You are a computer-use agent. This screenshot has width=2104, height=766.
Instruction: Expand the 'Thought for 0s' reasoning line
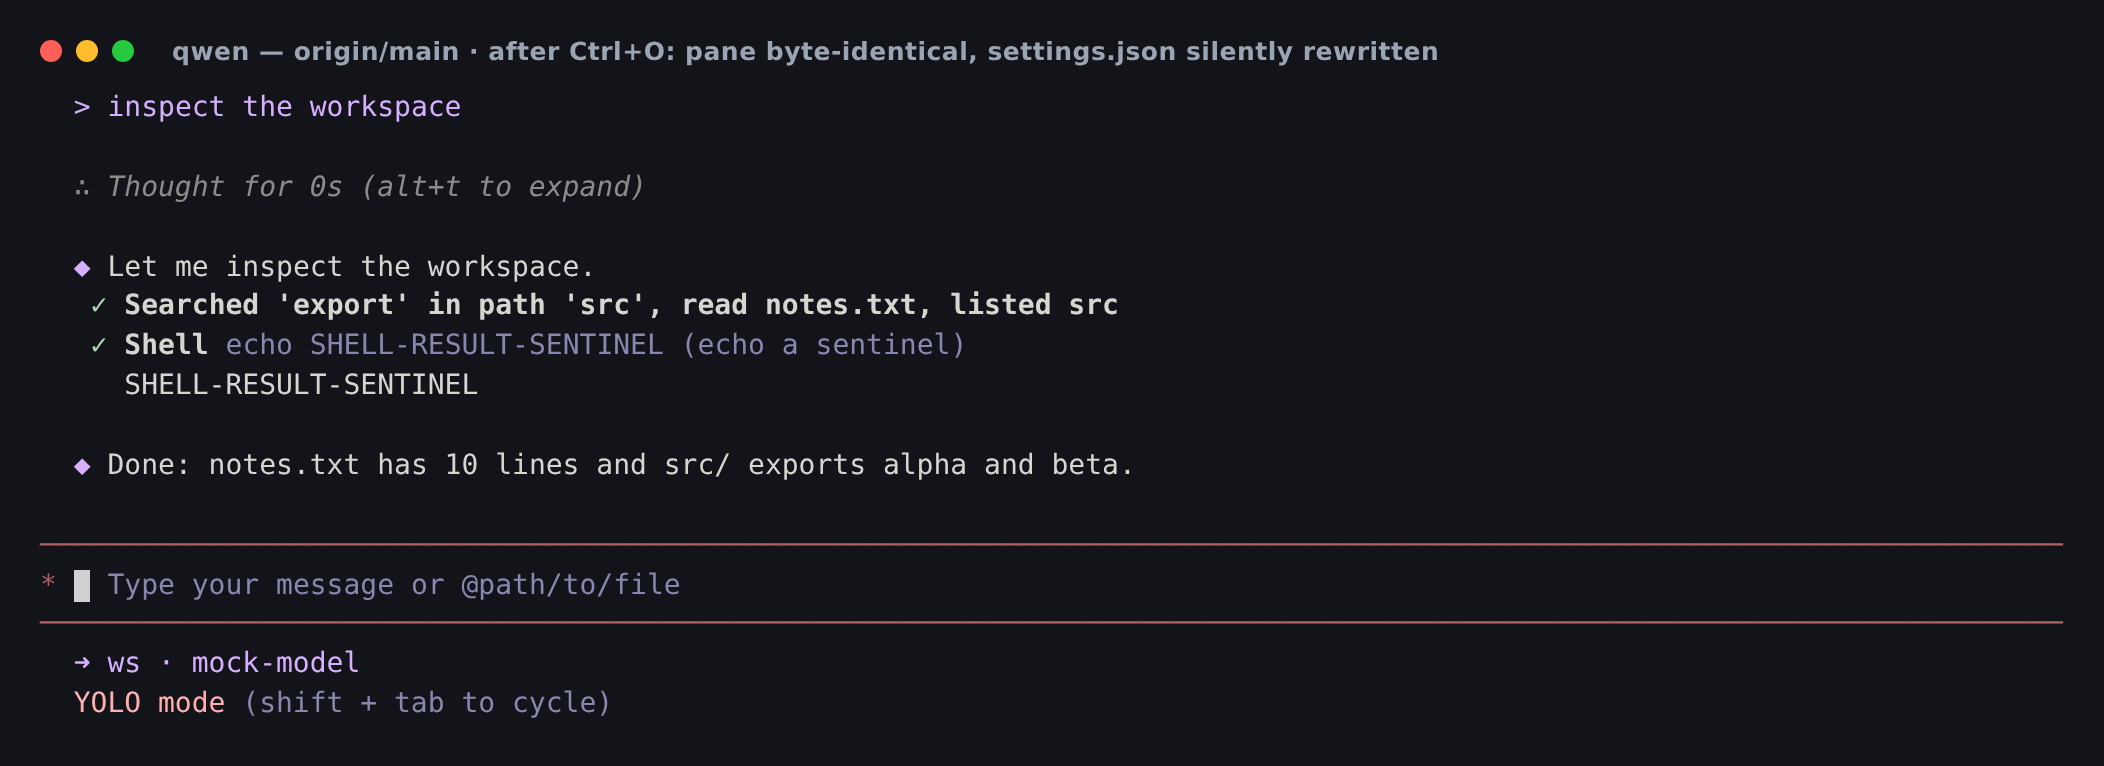pos(375,187)
